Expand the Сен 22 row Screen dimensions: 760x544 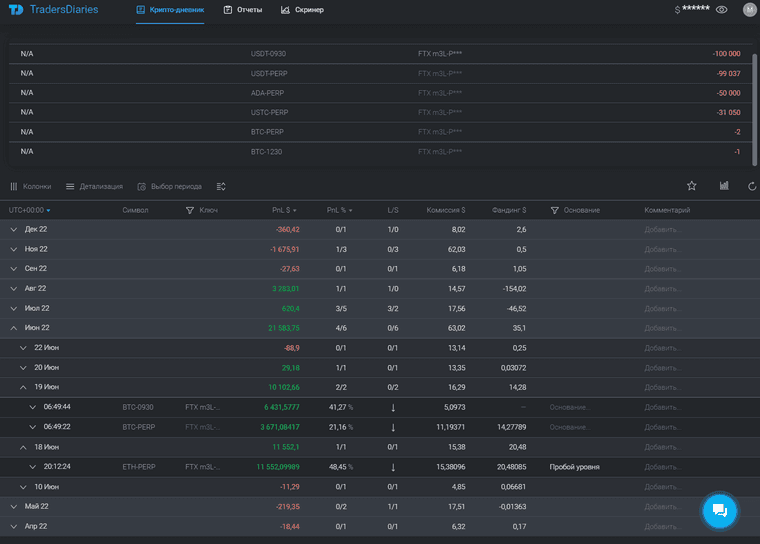click(14, 269)
